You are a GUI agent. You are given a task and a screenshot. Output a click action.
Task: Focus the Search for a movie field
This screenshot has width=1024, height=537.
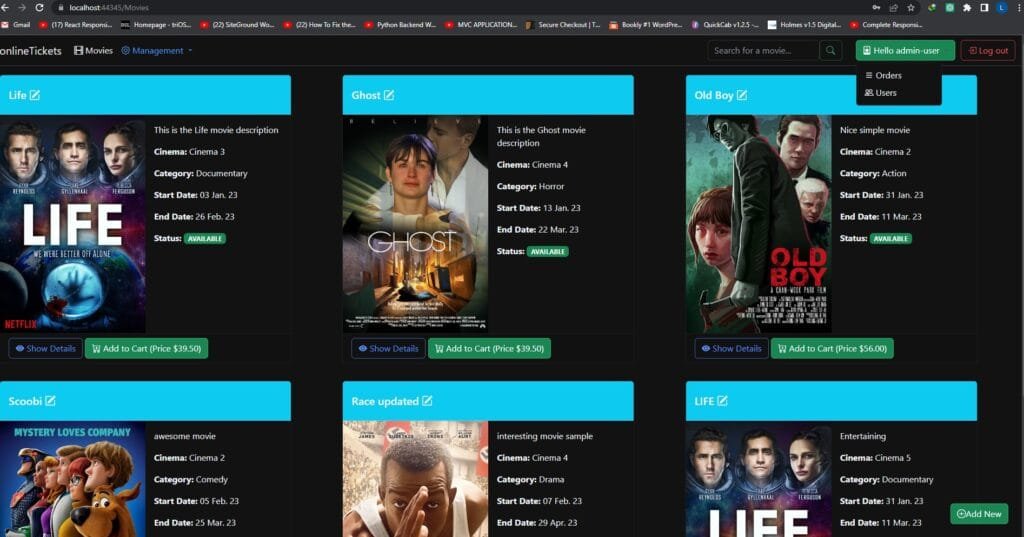coord(763,50)
